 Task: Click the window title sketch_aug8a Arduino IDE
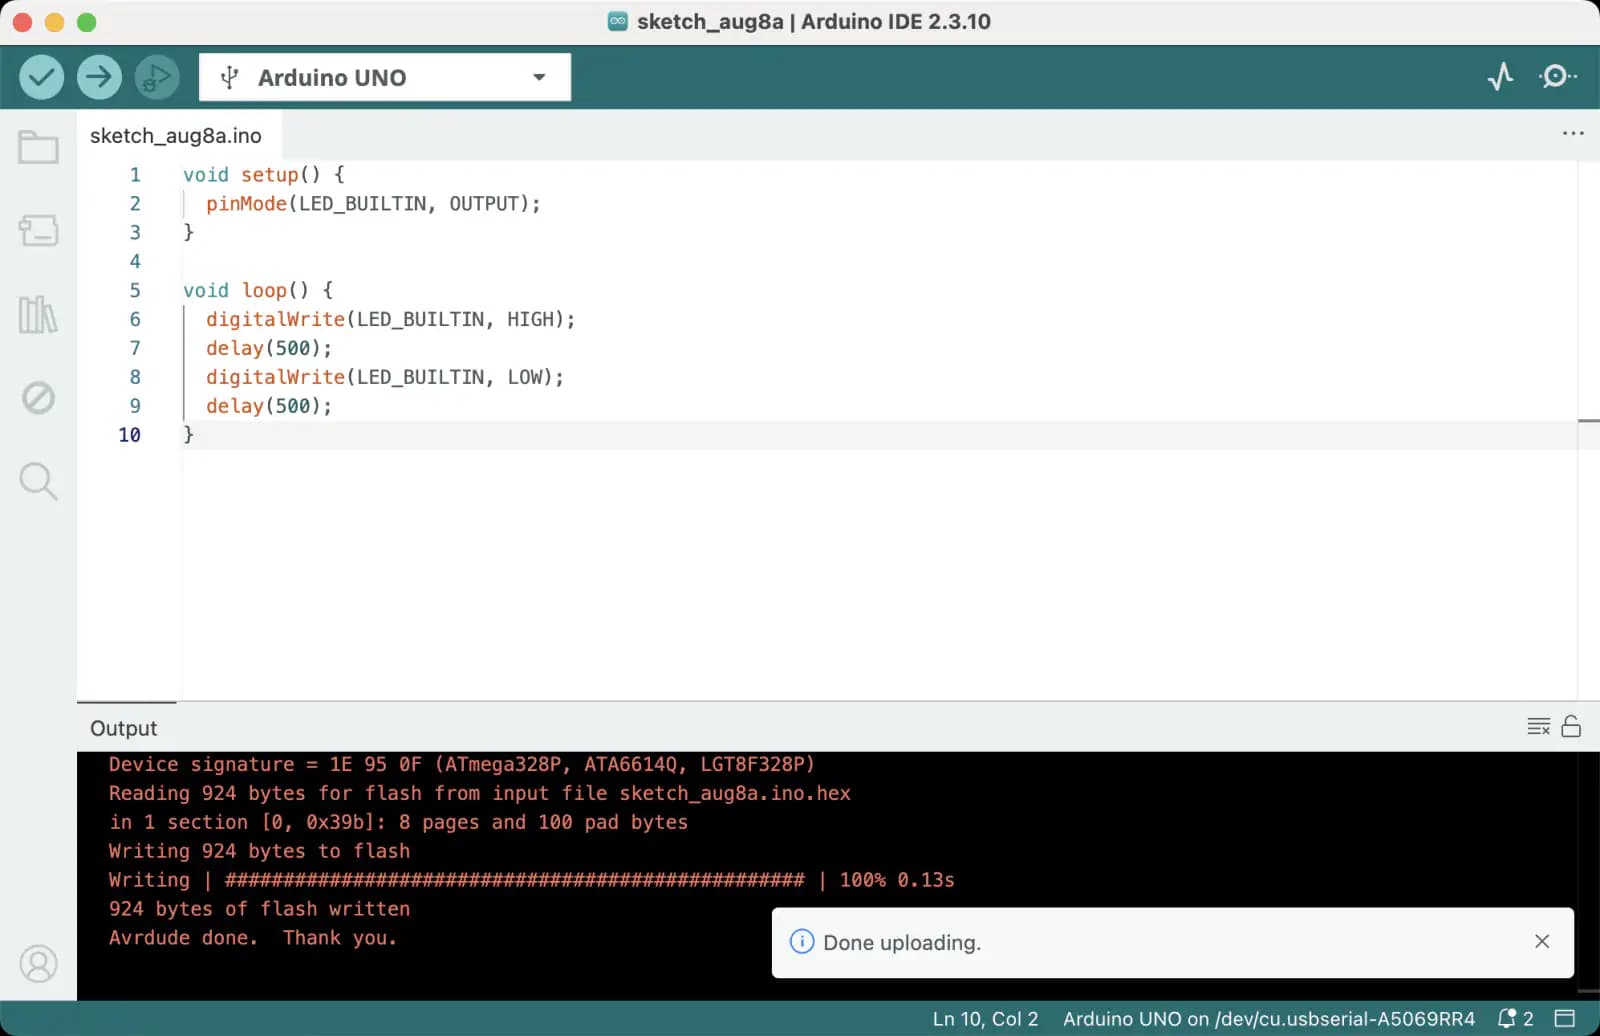(x=813, y=22)
